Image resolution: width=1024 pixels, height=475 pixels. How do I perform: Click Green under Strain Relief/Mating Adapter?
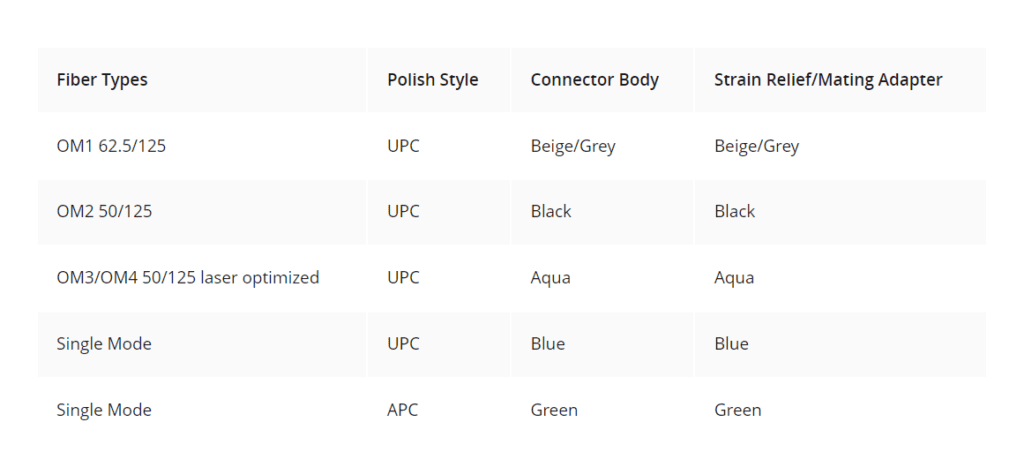coord(738,410)
